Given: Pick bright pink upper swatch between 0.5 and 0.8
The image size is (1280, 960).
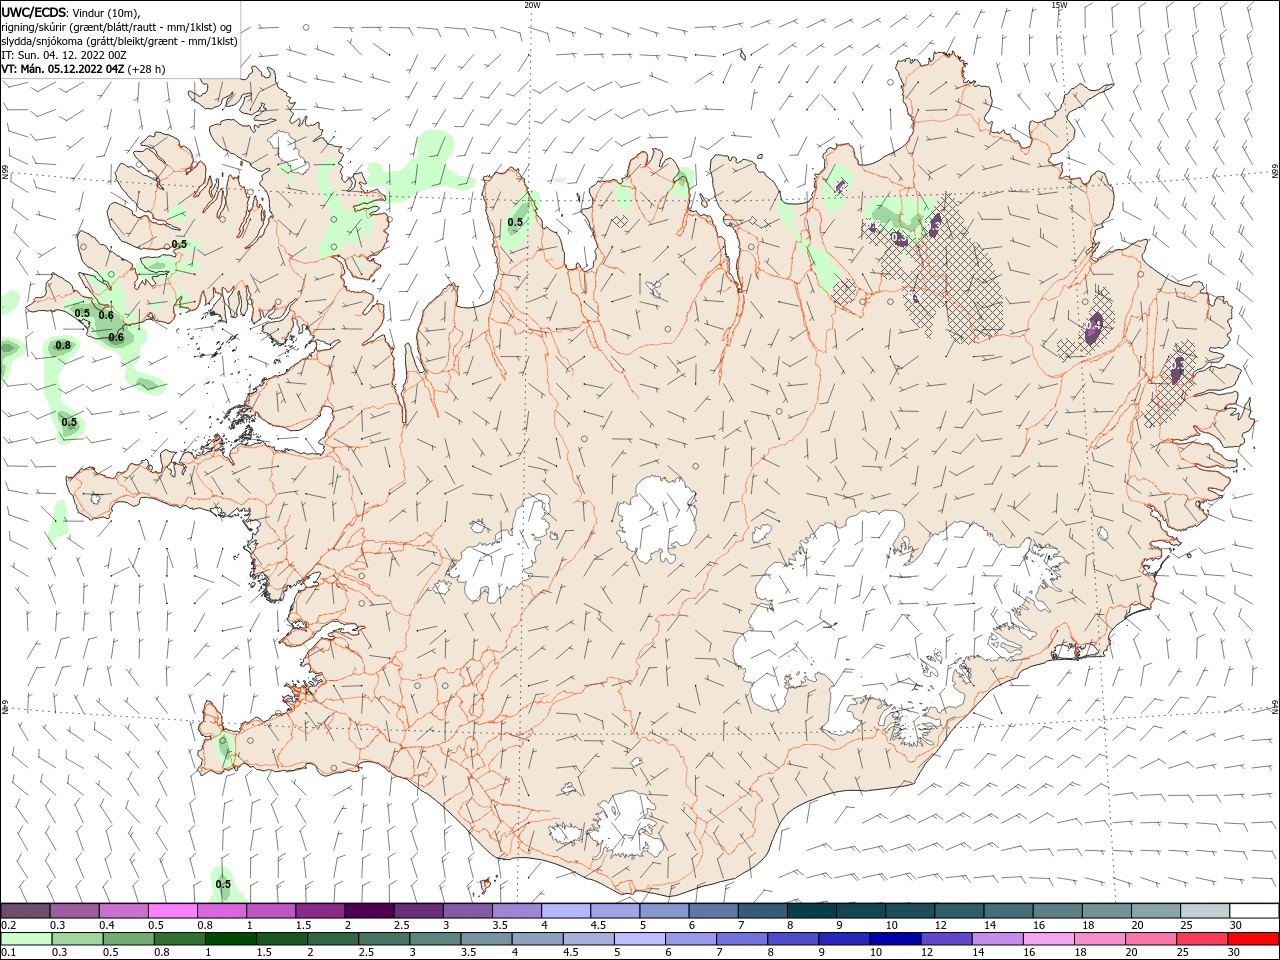Looking at the screenshot, I should [172, 911].
